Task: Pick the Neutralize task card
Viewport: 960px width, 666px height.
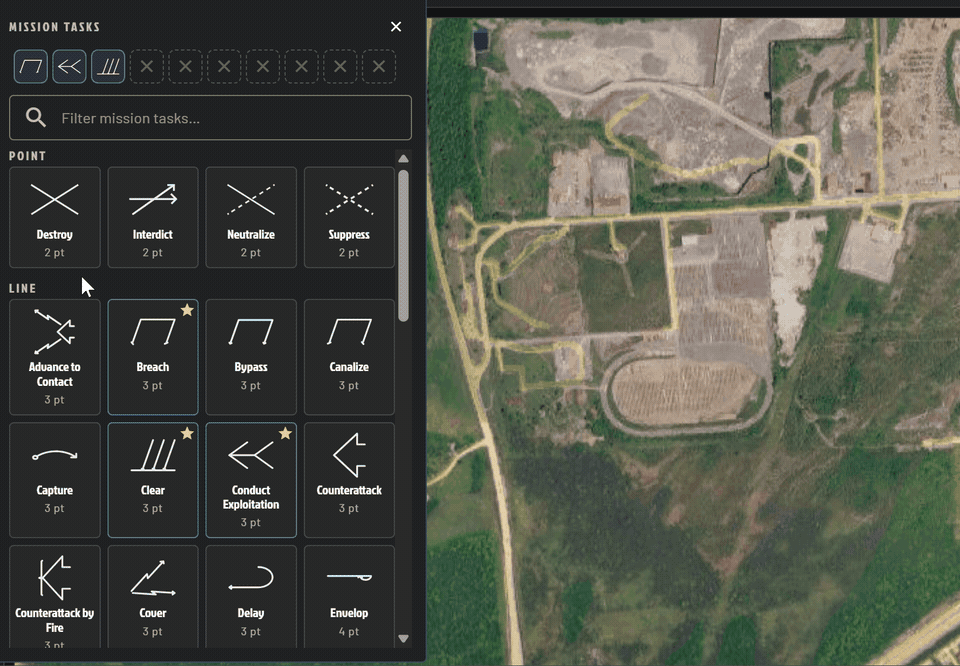Action: click(x=251, y=217)
